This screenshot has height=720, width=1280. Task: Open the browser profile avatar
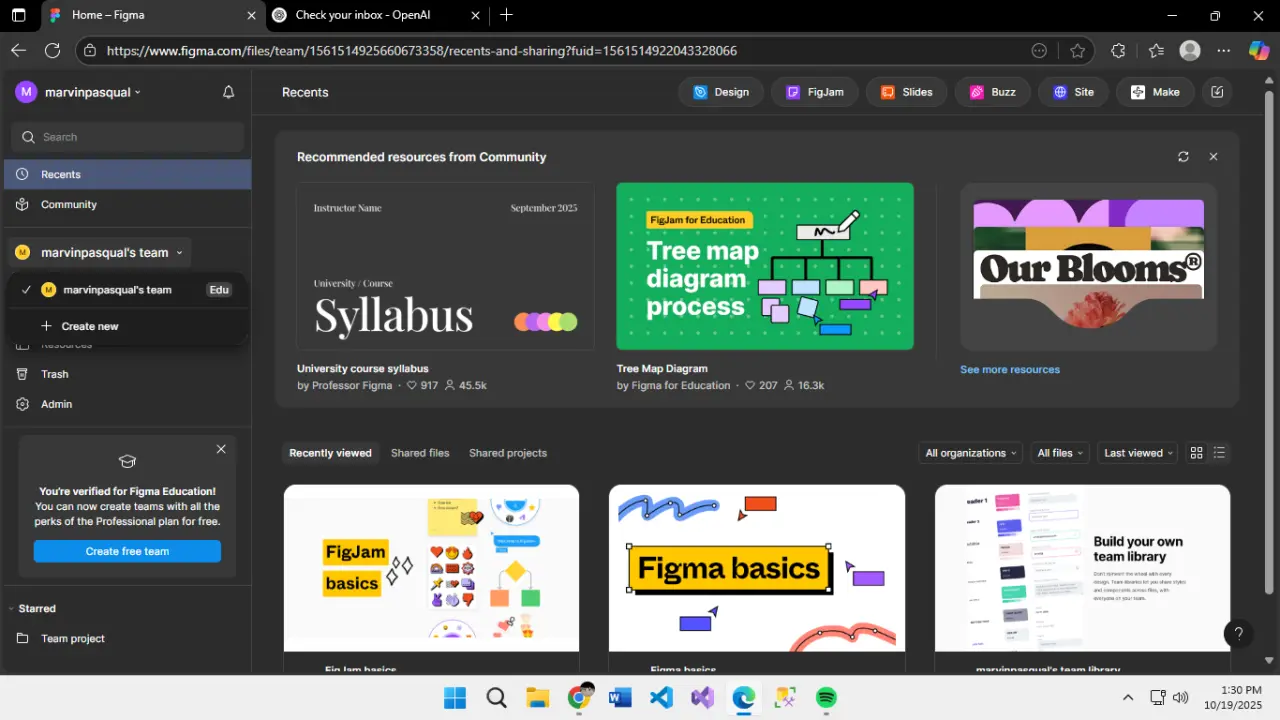pyautogui.click(x=1190, y=50)
